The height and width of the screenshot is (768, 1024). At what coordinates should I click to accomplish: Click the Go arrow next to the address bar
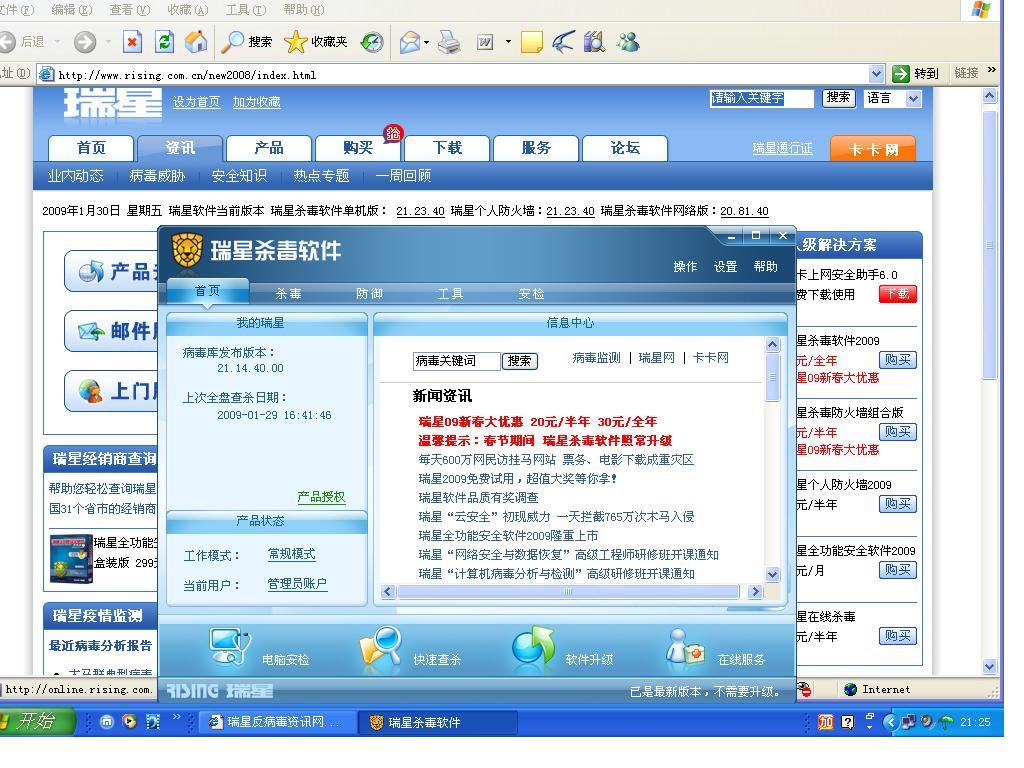tap(901, 74)
